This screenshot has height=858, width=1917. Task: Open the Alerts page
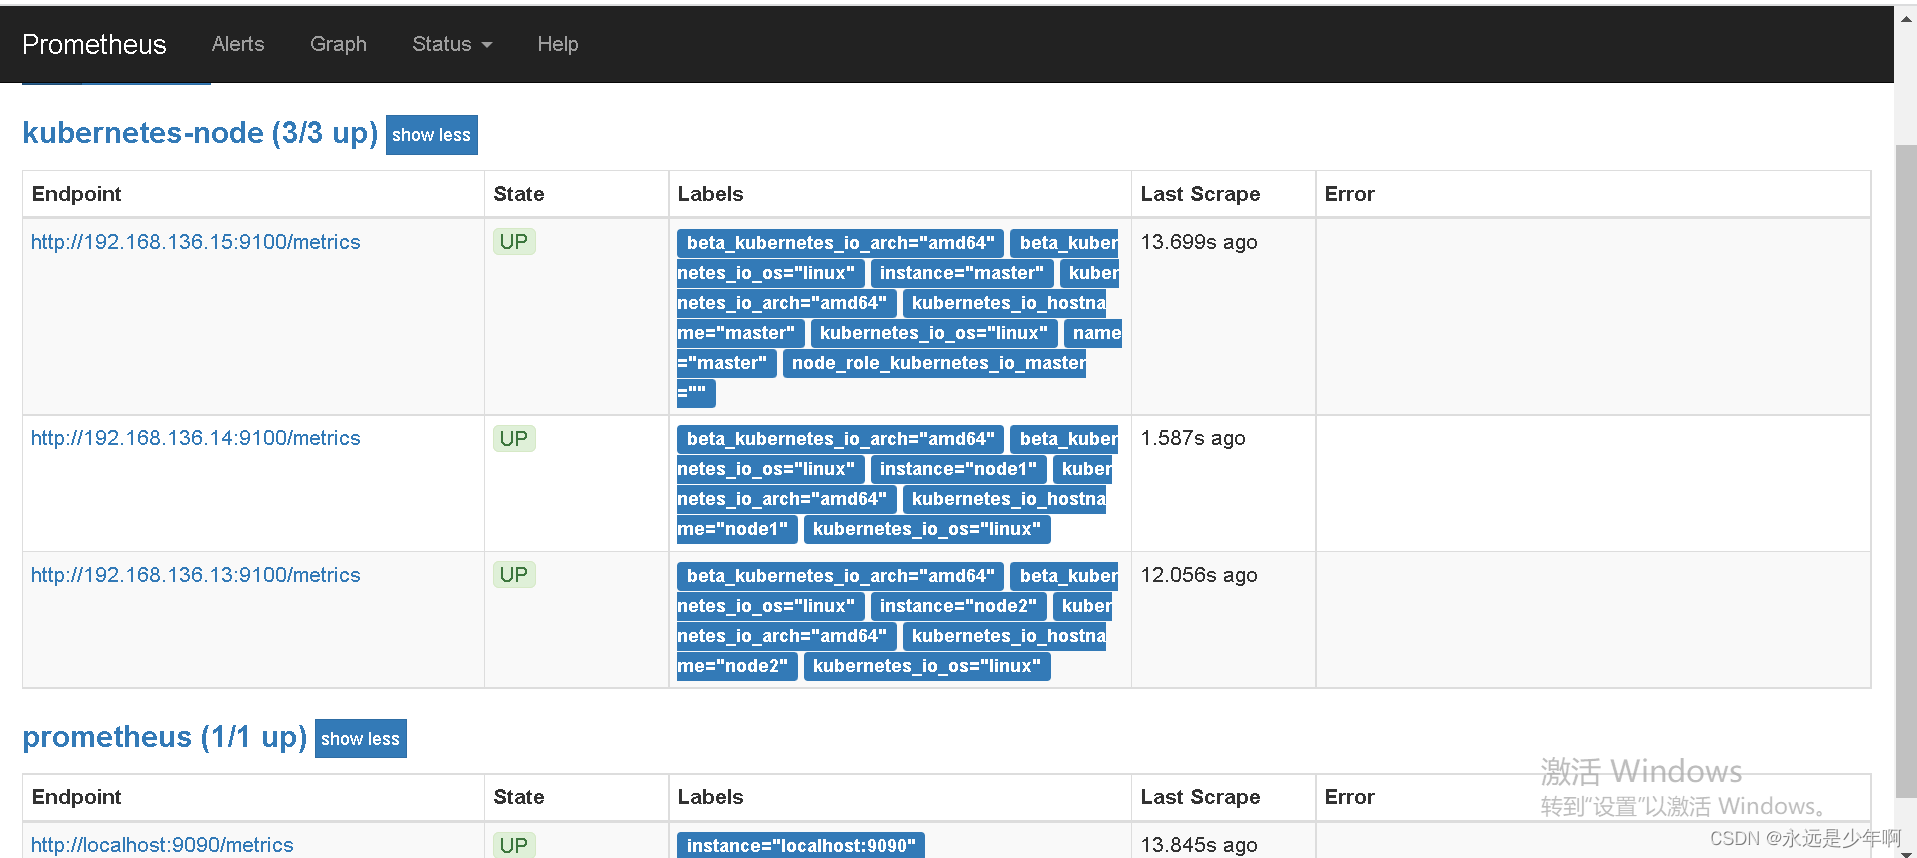[238, 44]
